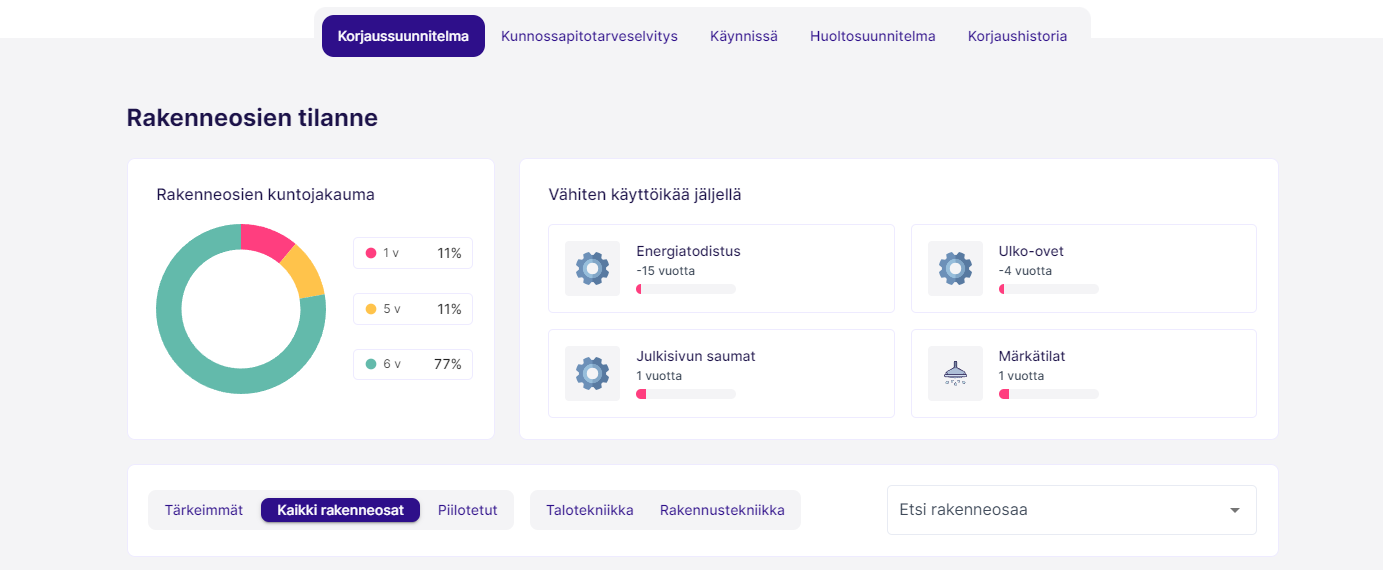Open the Kunnossapitotarveselvitys tab
This screenshot has width=1383, height=570.
coord(589,36)
